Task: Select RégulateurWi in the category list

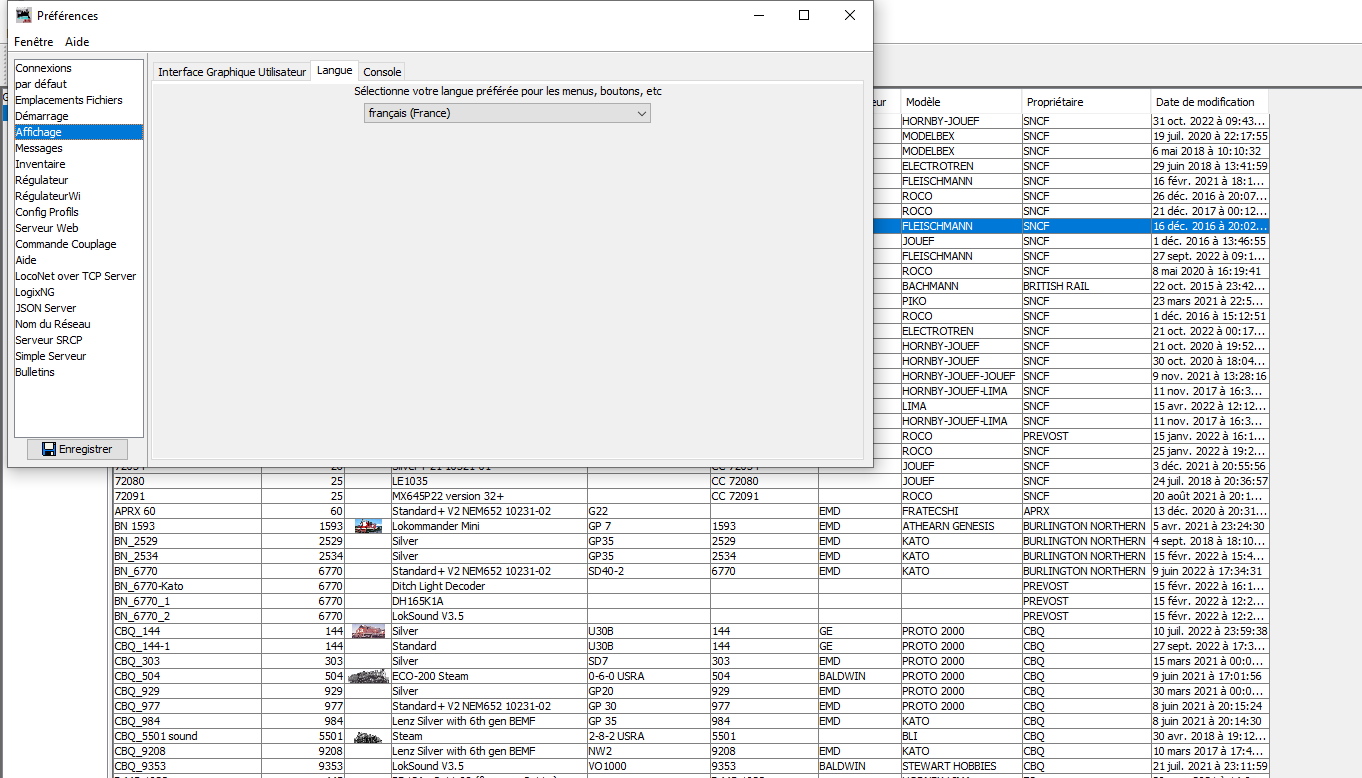Action: coord(78,196)
